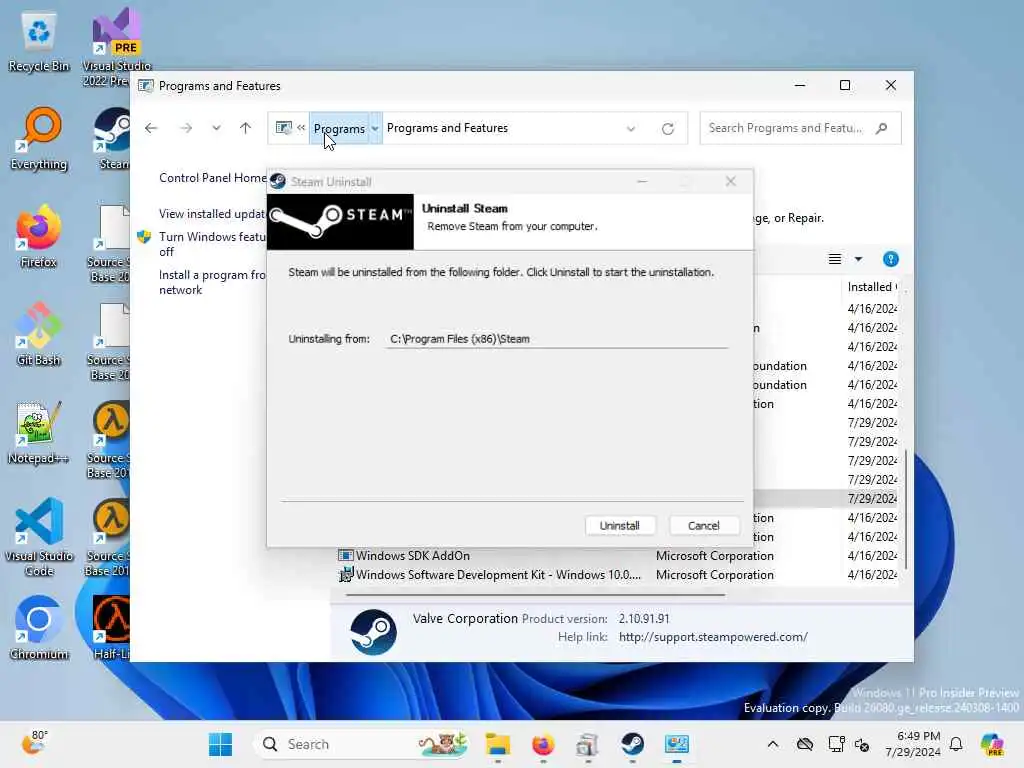Screen dimensions: 1024x768
Task: Open the address bar history dropdown
Action: [x=631, y=129]
